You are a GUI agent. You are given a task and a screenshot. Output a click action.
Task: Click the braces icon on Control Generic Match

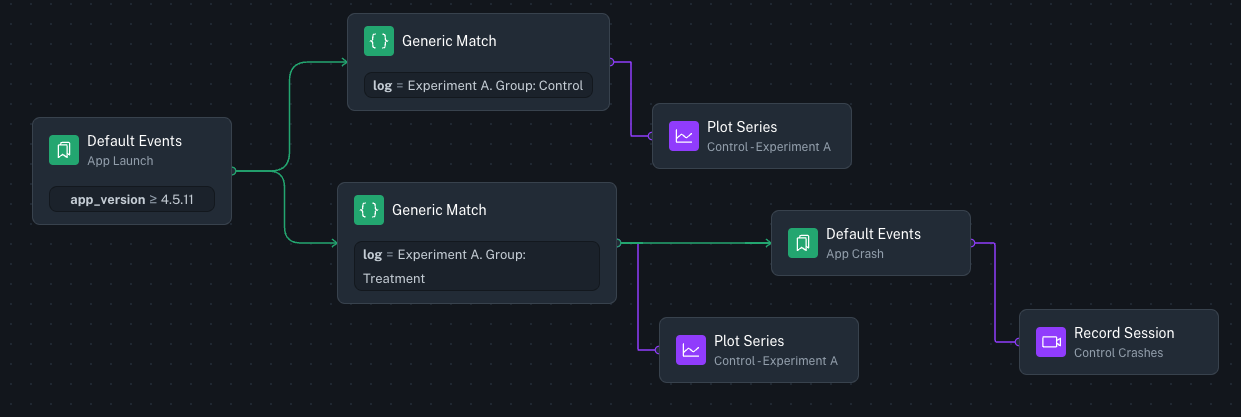(x=379, y=41)
